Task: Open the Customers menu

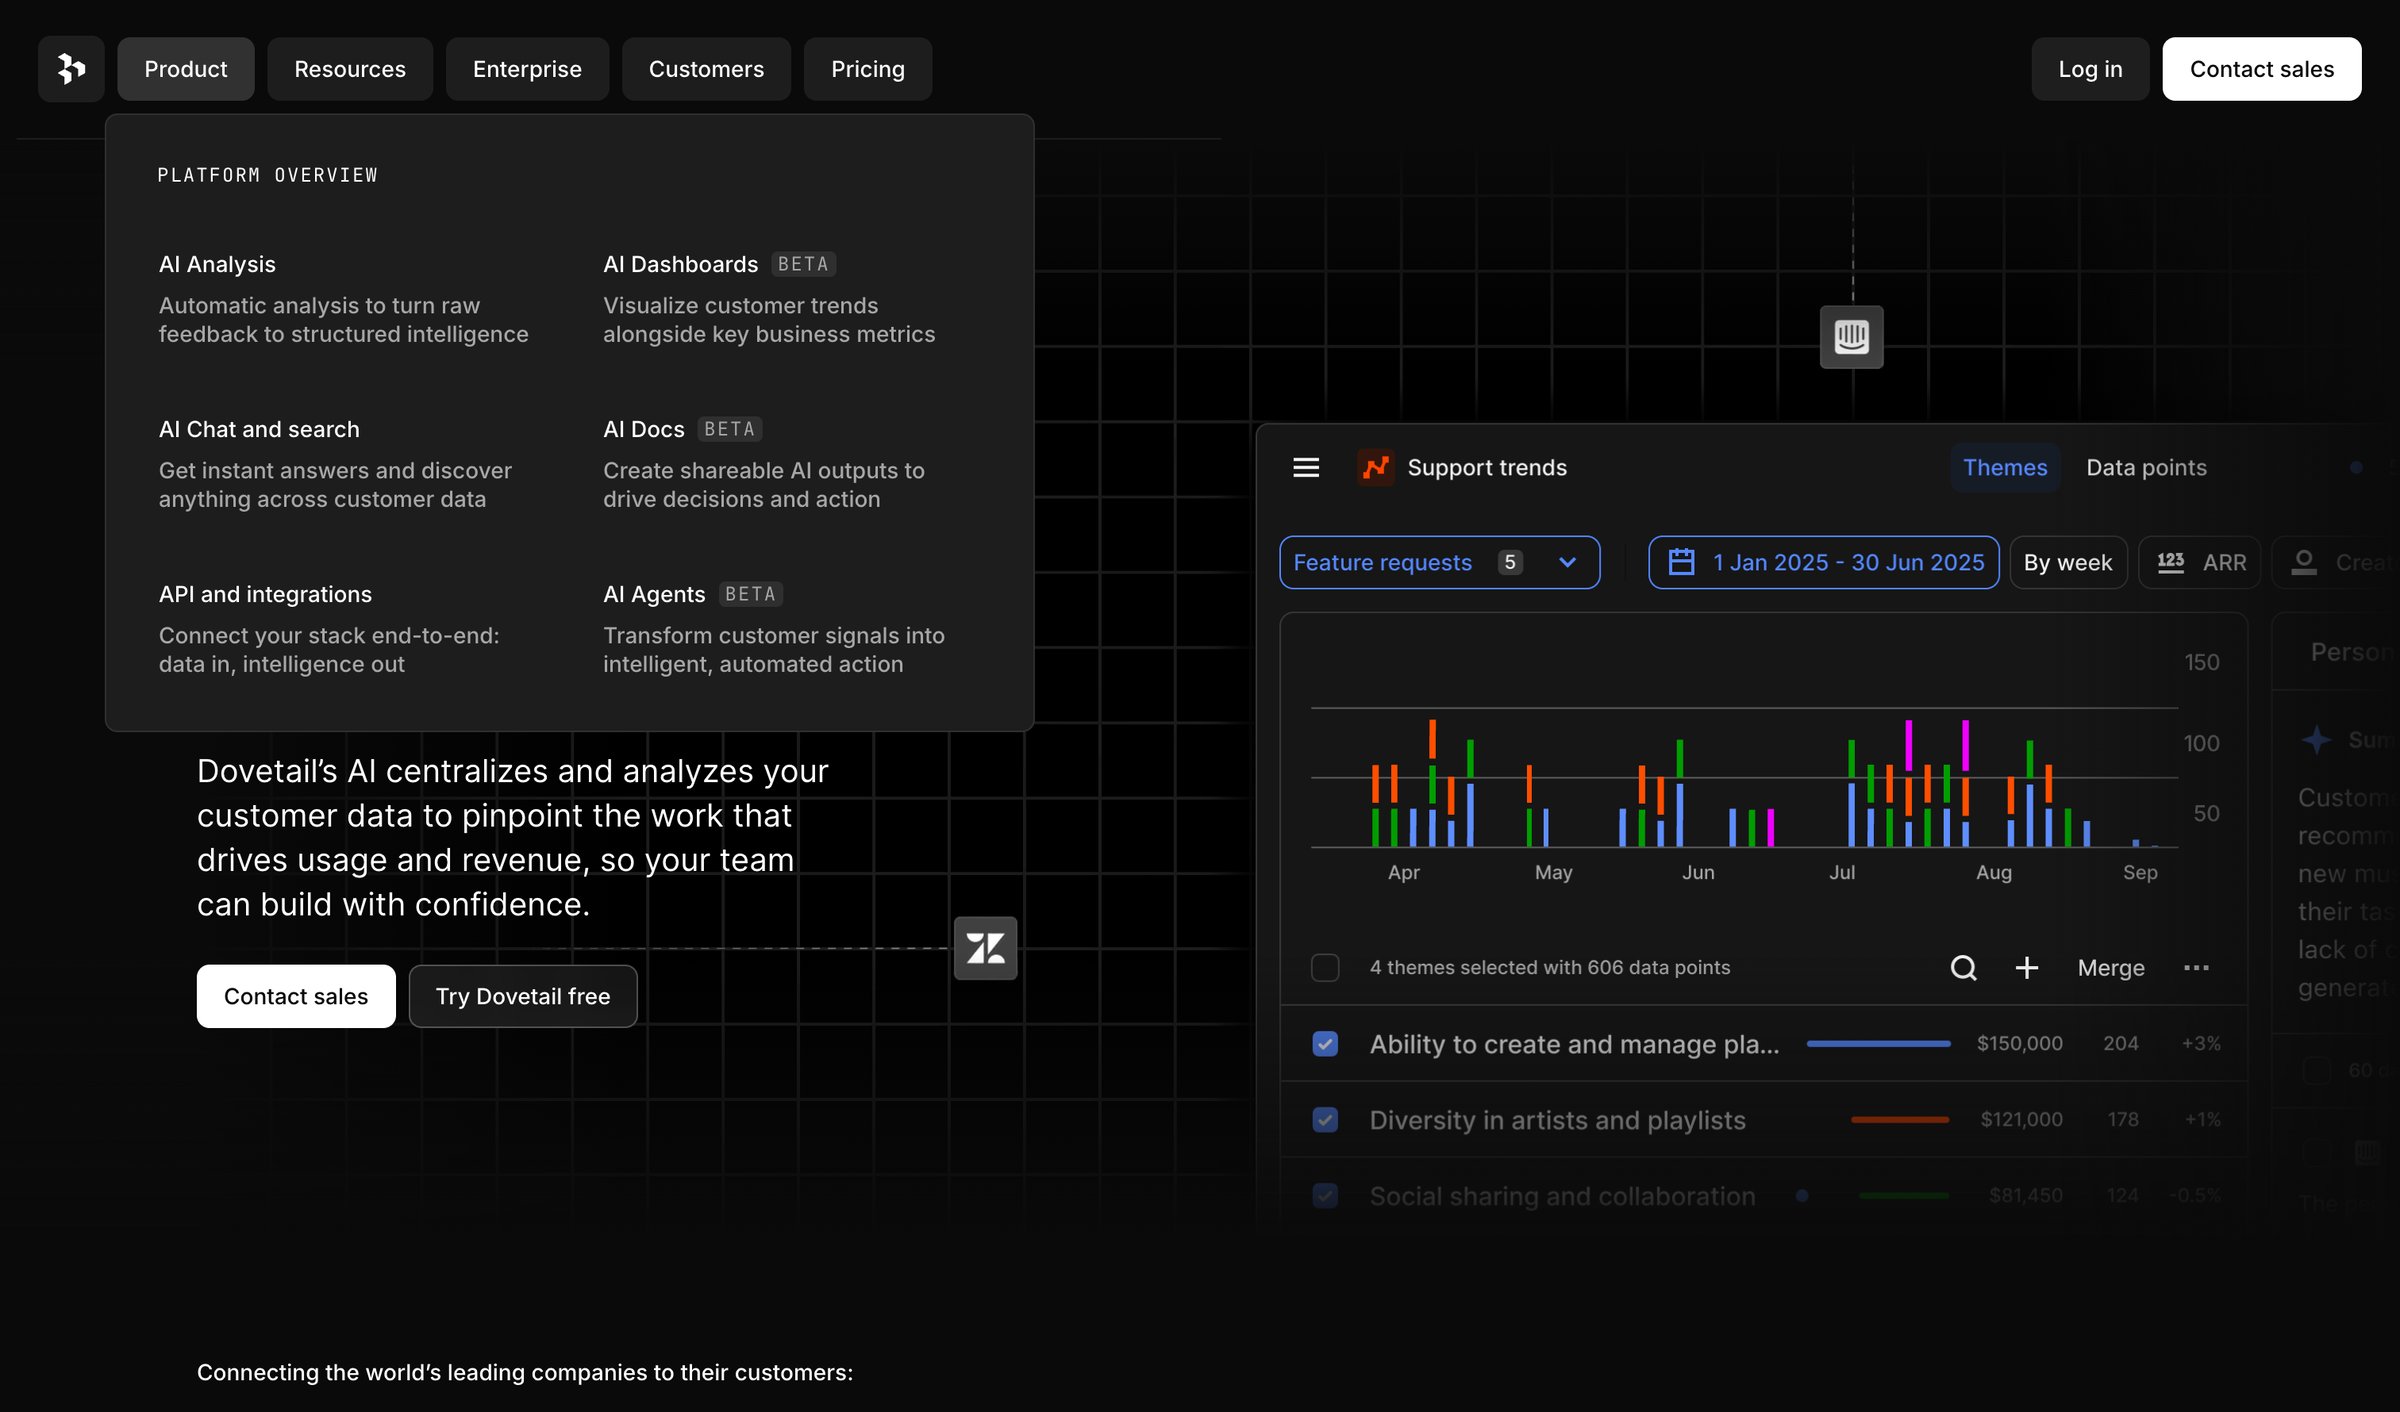Action: 706,69
